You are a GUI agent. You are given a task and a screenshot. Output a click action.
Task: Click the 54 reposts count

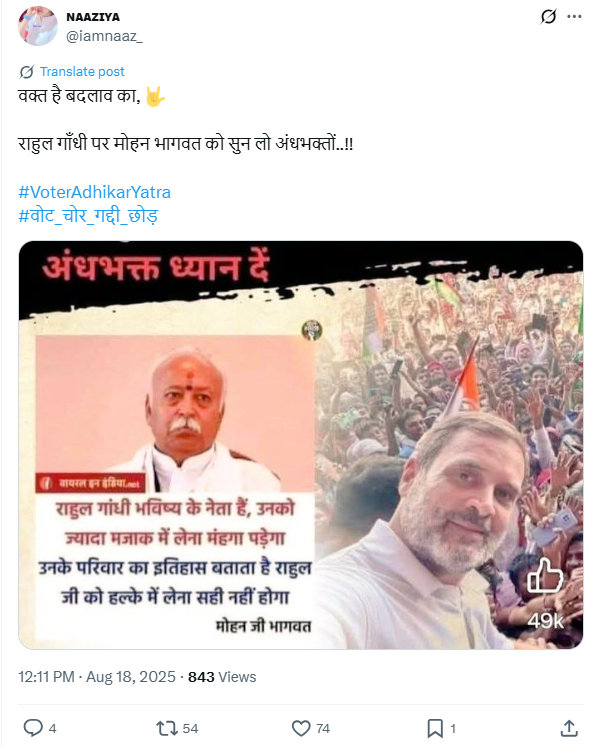coord(190,728)
